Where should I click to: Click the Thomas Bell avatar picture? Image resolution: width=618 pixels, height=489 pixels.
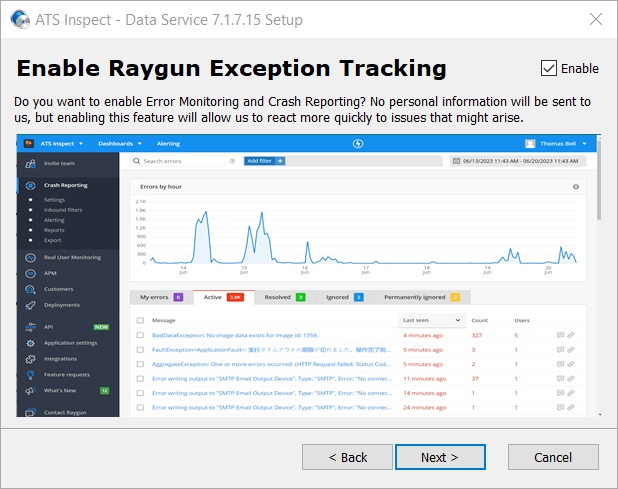point(530,143)
